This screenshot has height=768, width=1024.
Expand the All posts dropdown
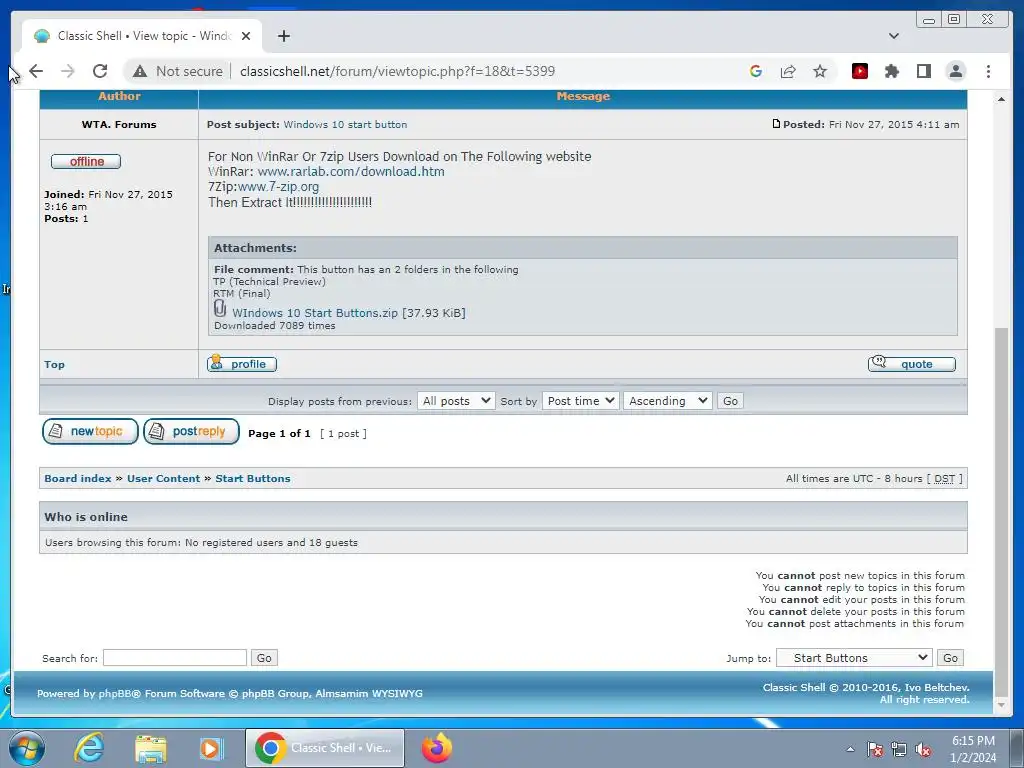coord(456,401)
